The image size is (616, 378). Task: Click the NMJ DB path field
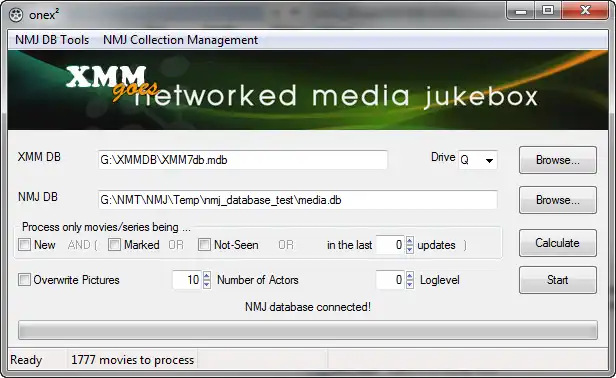298,200
